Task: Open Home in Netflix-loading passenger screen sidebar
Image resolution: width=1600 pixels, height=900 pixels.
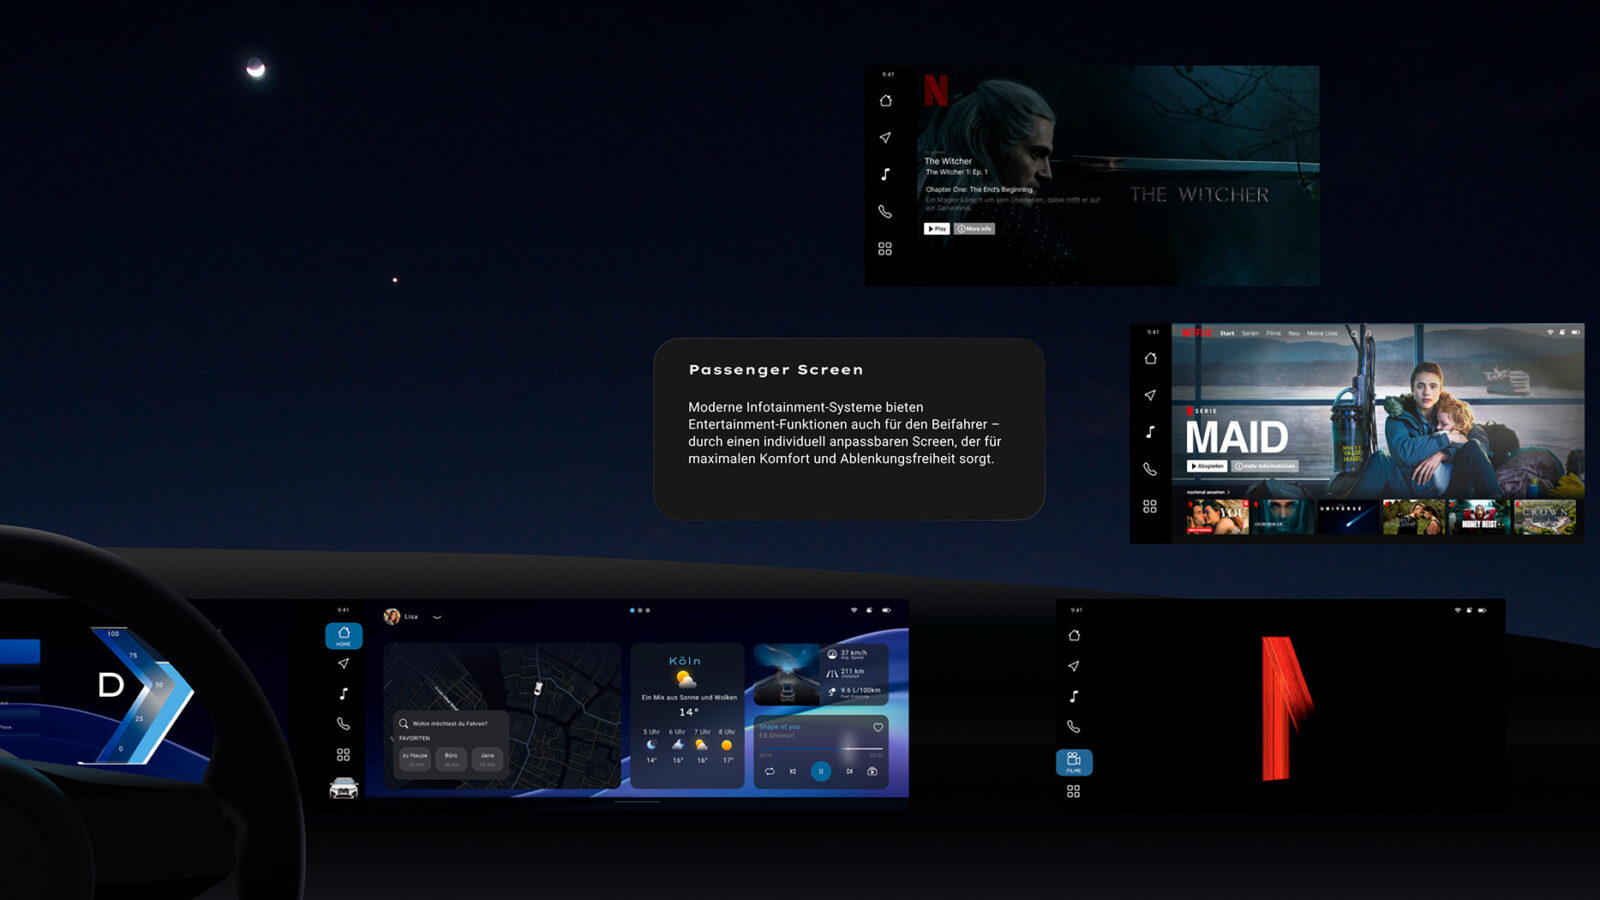Action: tap(1074, 635)
